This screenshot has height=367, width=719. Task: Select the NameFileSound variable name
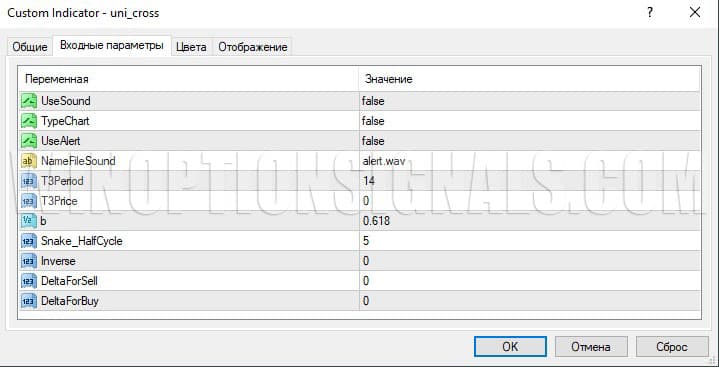tap(78, 161)
